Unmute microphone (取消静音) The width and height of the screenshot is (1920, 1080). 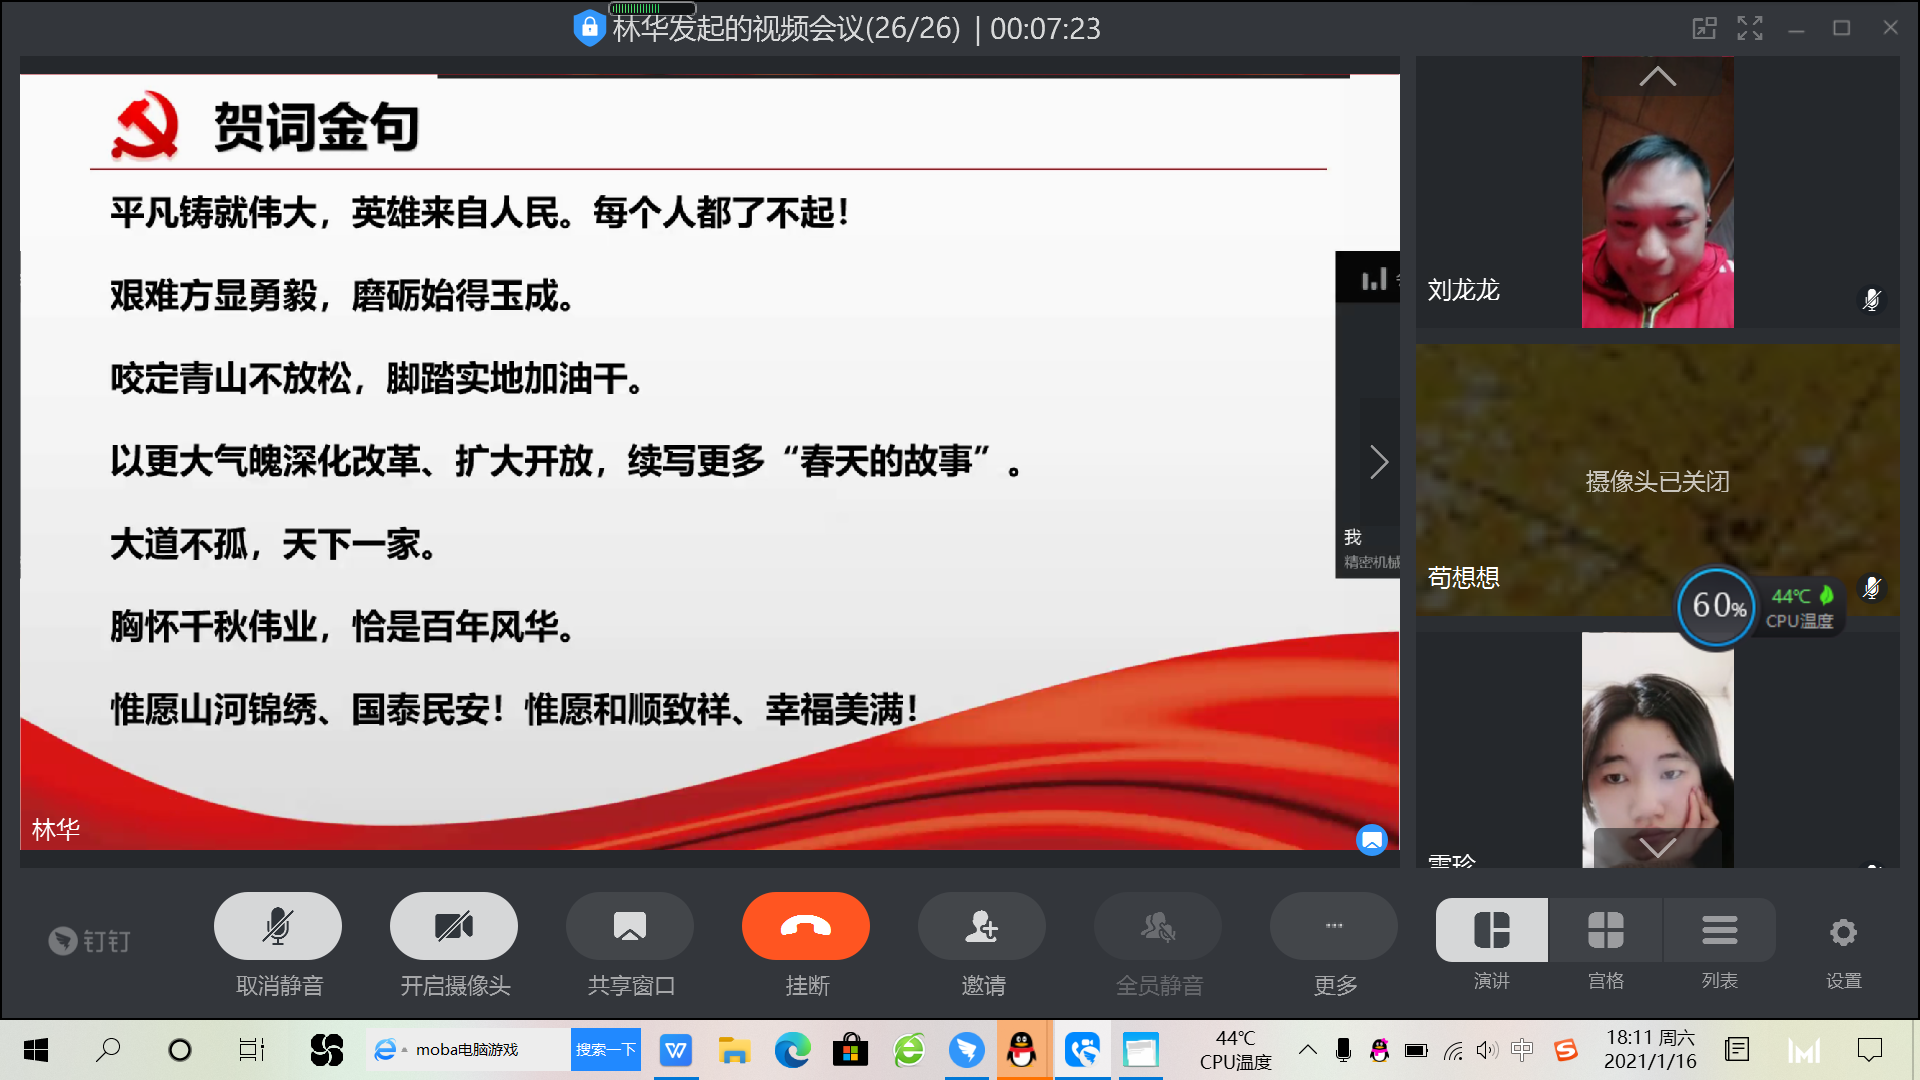tap(277, 927)
